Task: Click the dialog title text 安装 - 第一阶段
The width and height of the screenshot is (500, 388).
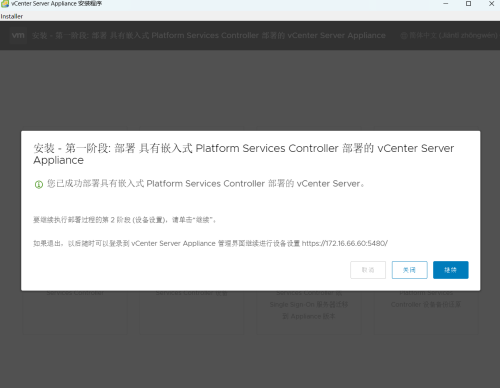Action: point(244,154)
